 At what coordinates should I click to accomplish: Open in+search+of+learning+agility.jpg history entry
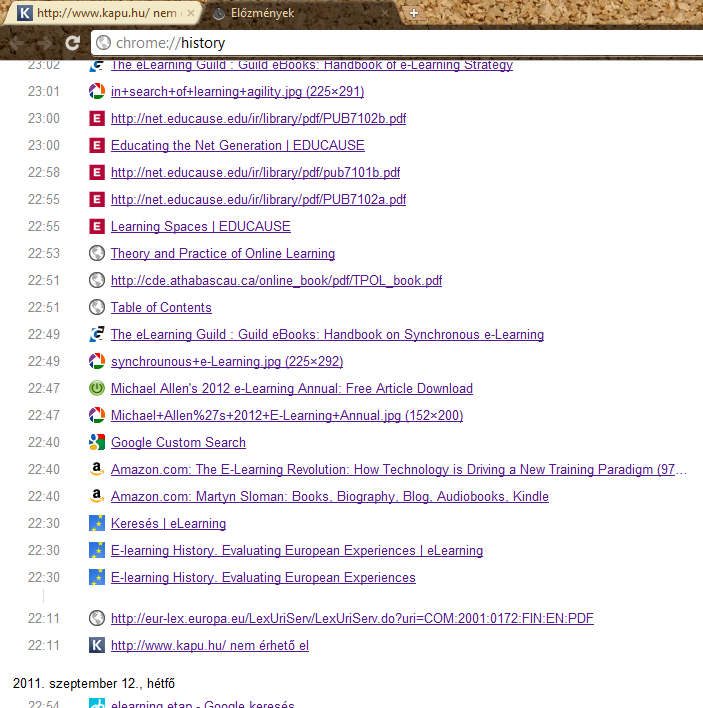237,92
